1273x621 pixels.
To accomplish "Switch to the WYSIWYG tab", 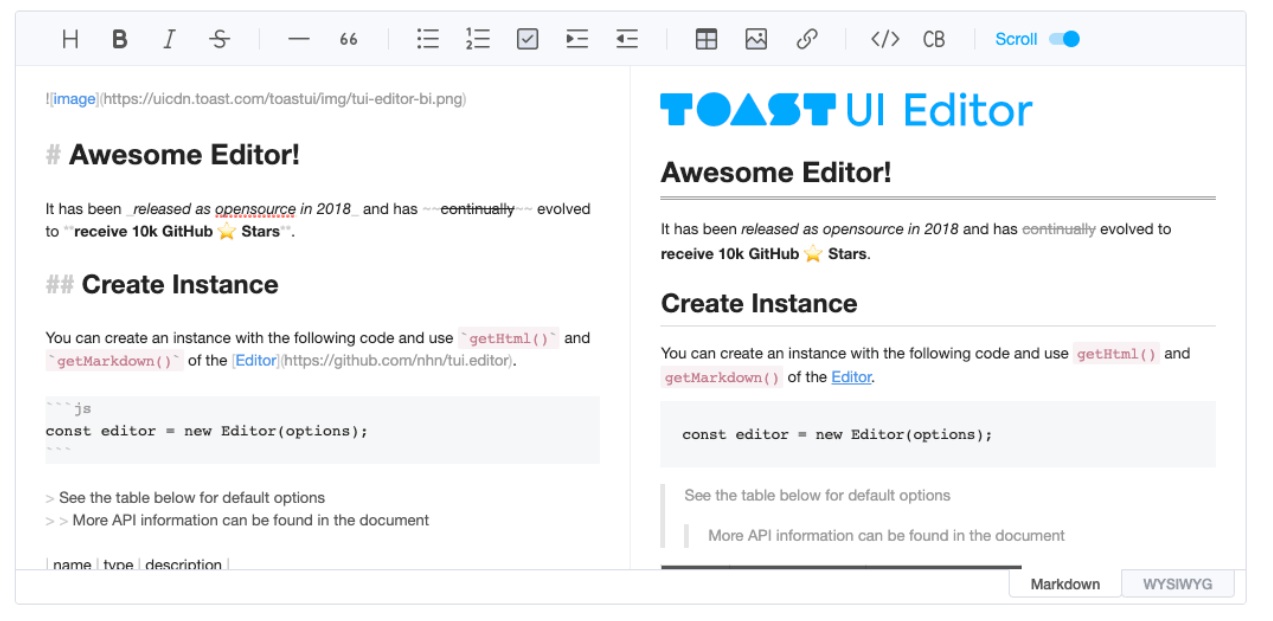I will tap(1177, 584).
